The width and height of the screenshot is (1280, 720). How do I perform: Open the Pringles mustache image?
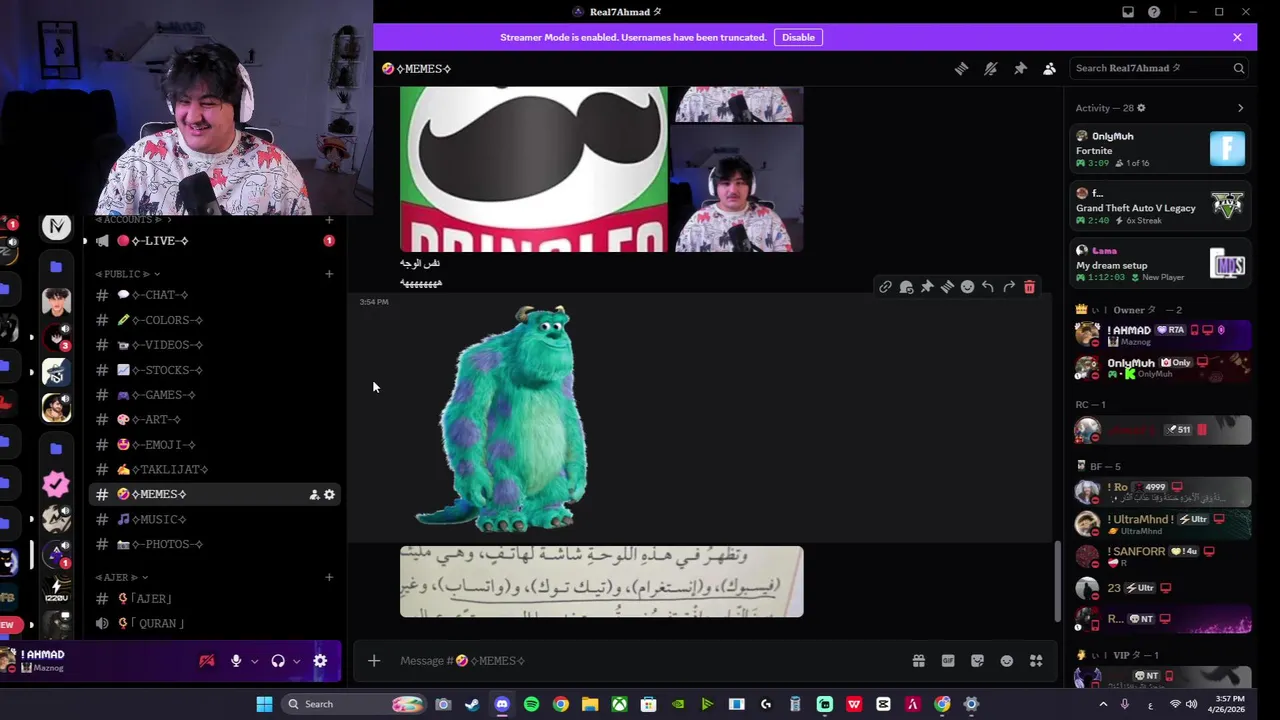533,169
